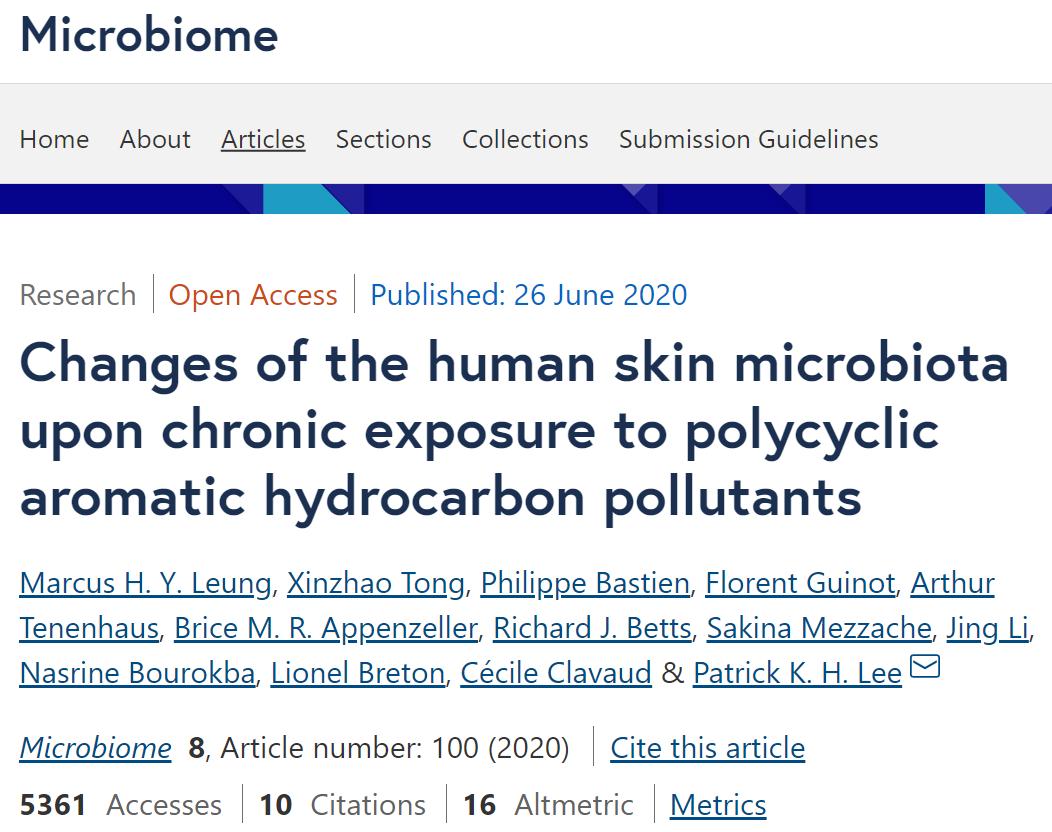1052x832 pixels.
Task: Open Submission Guidelines page
Action: (749, 140)
